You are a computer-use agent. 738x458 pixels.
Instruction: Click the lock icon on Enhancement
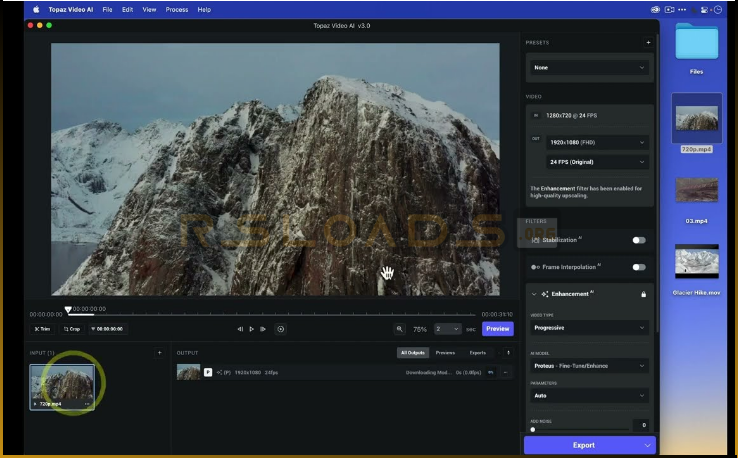(643, 294)
